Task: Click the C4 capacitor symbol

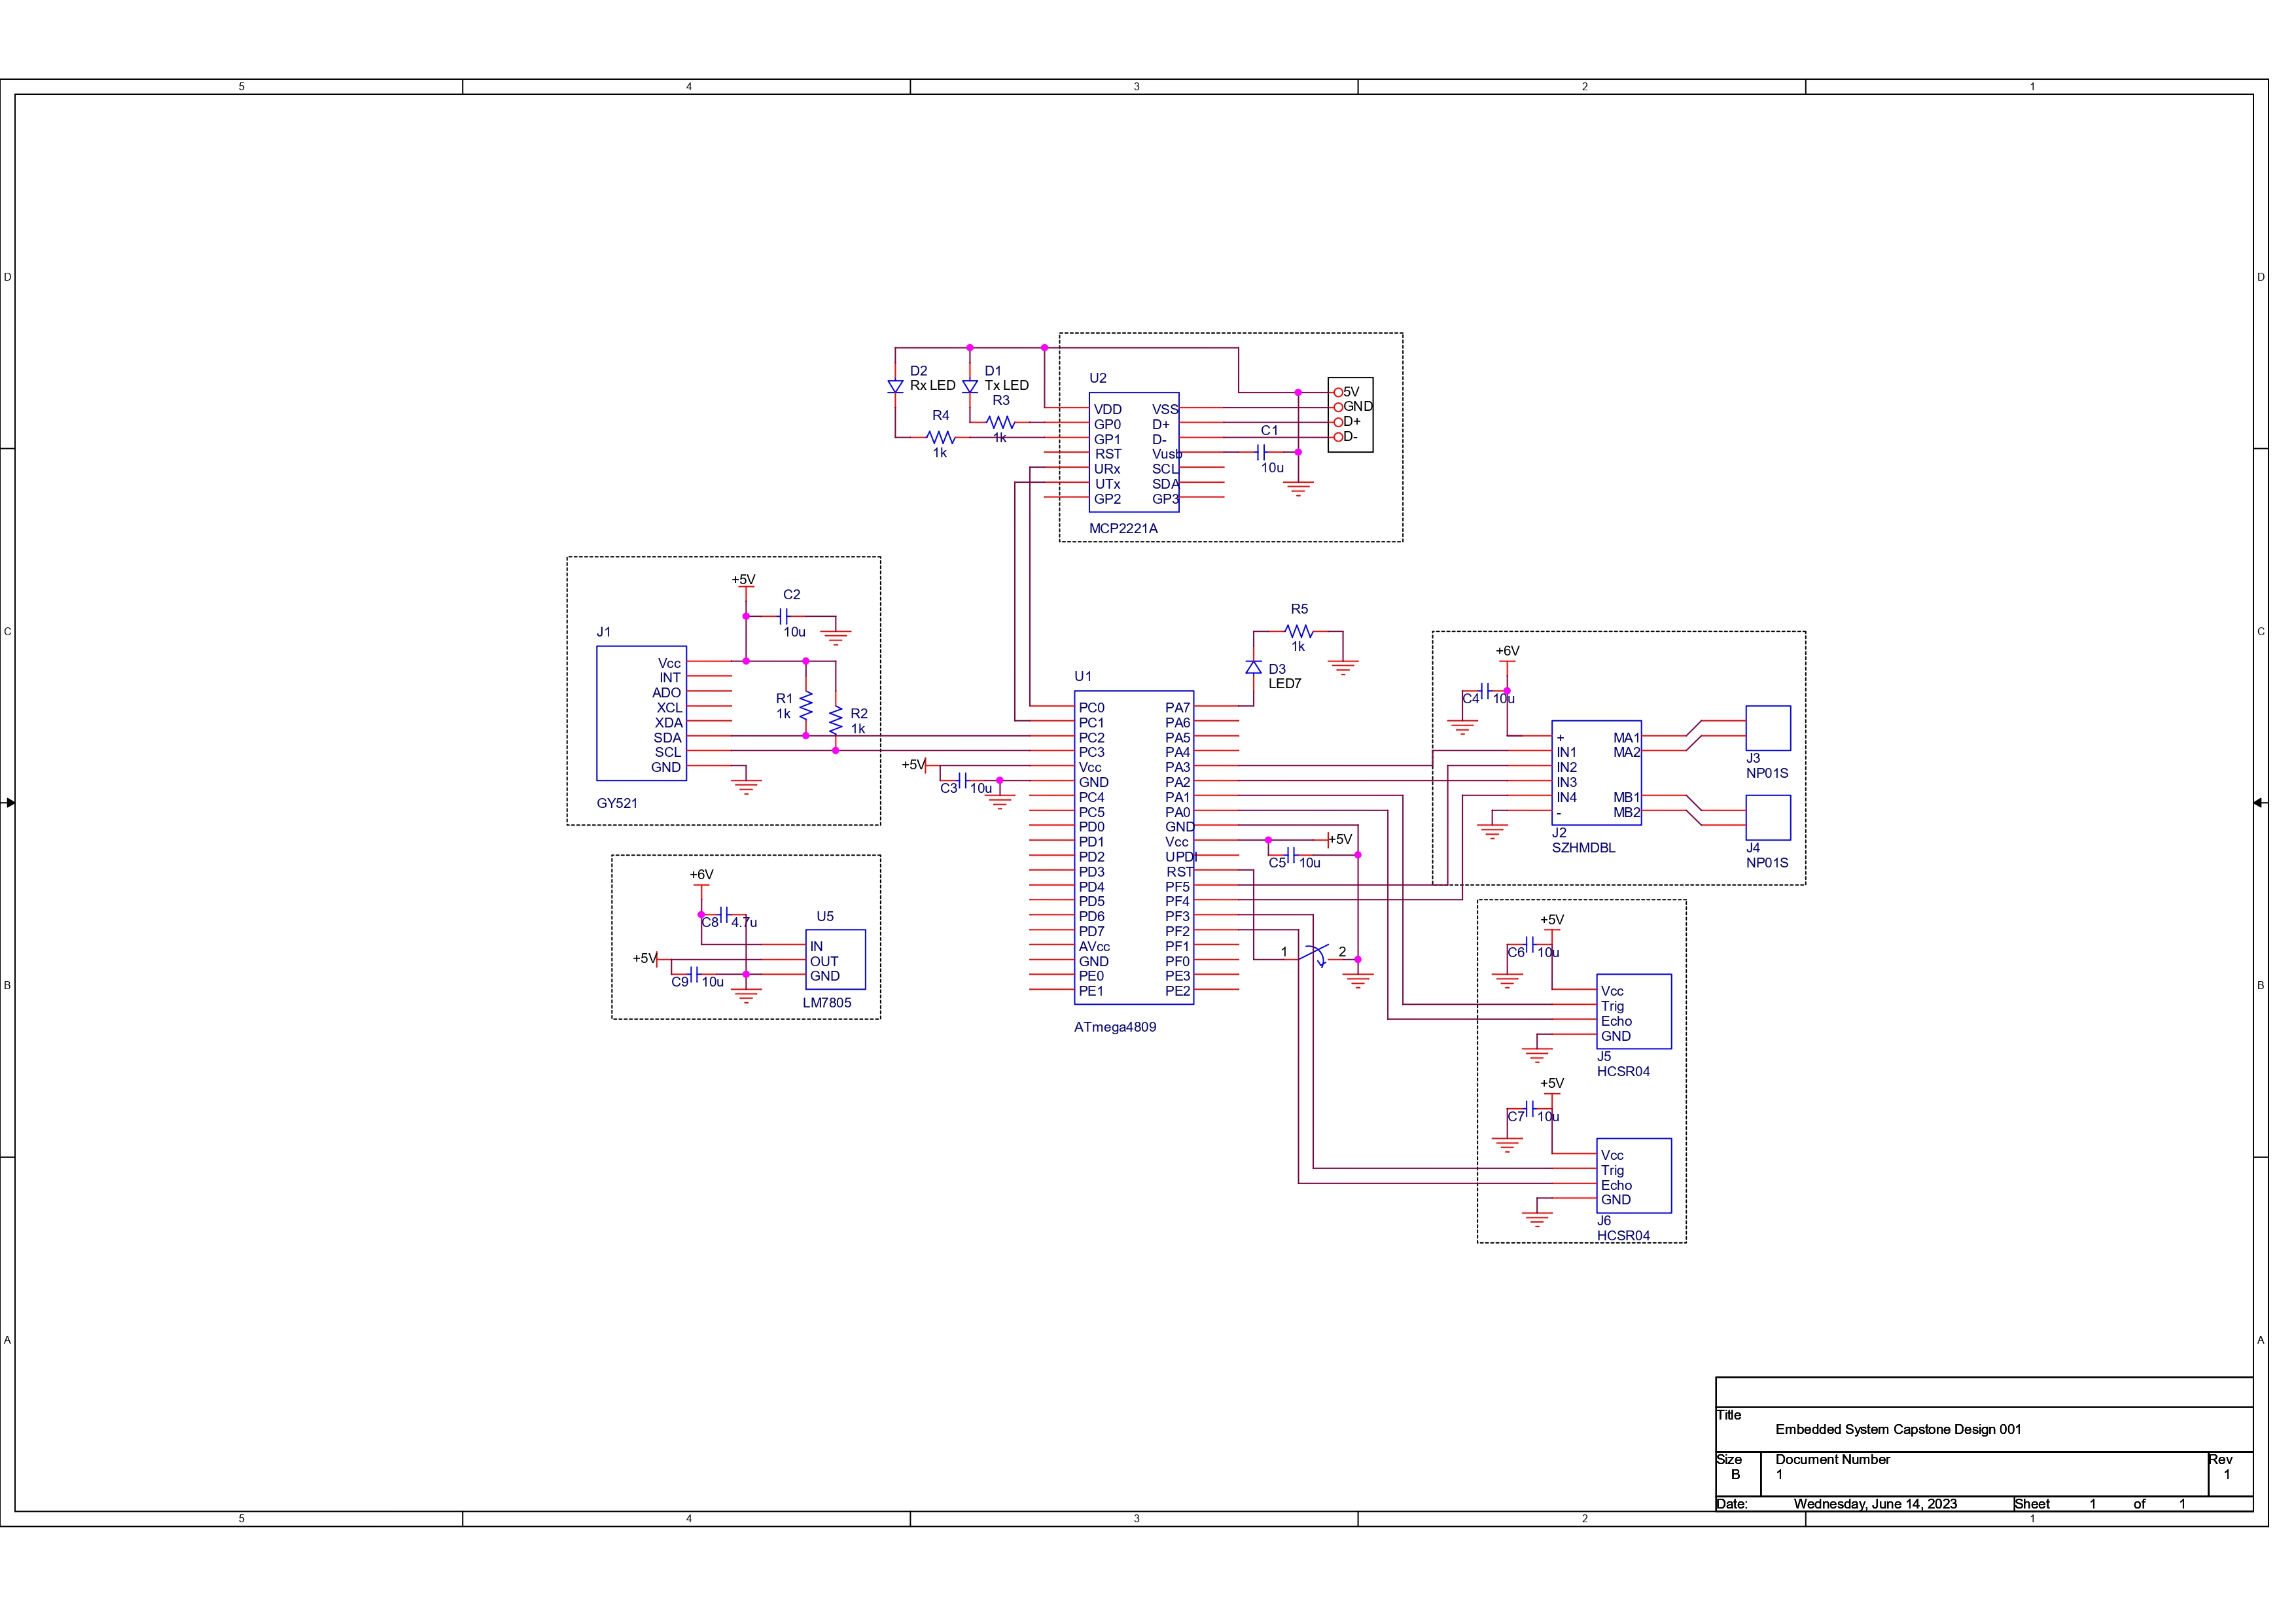Action: [x=1485, y=691]
